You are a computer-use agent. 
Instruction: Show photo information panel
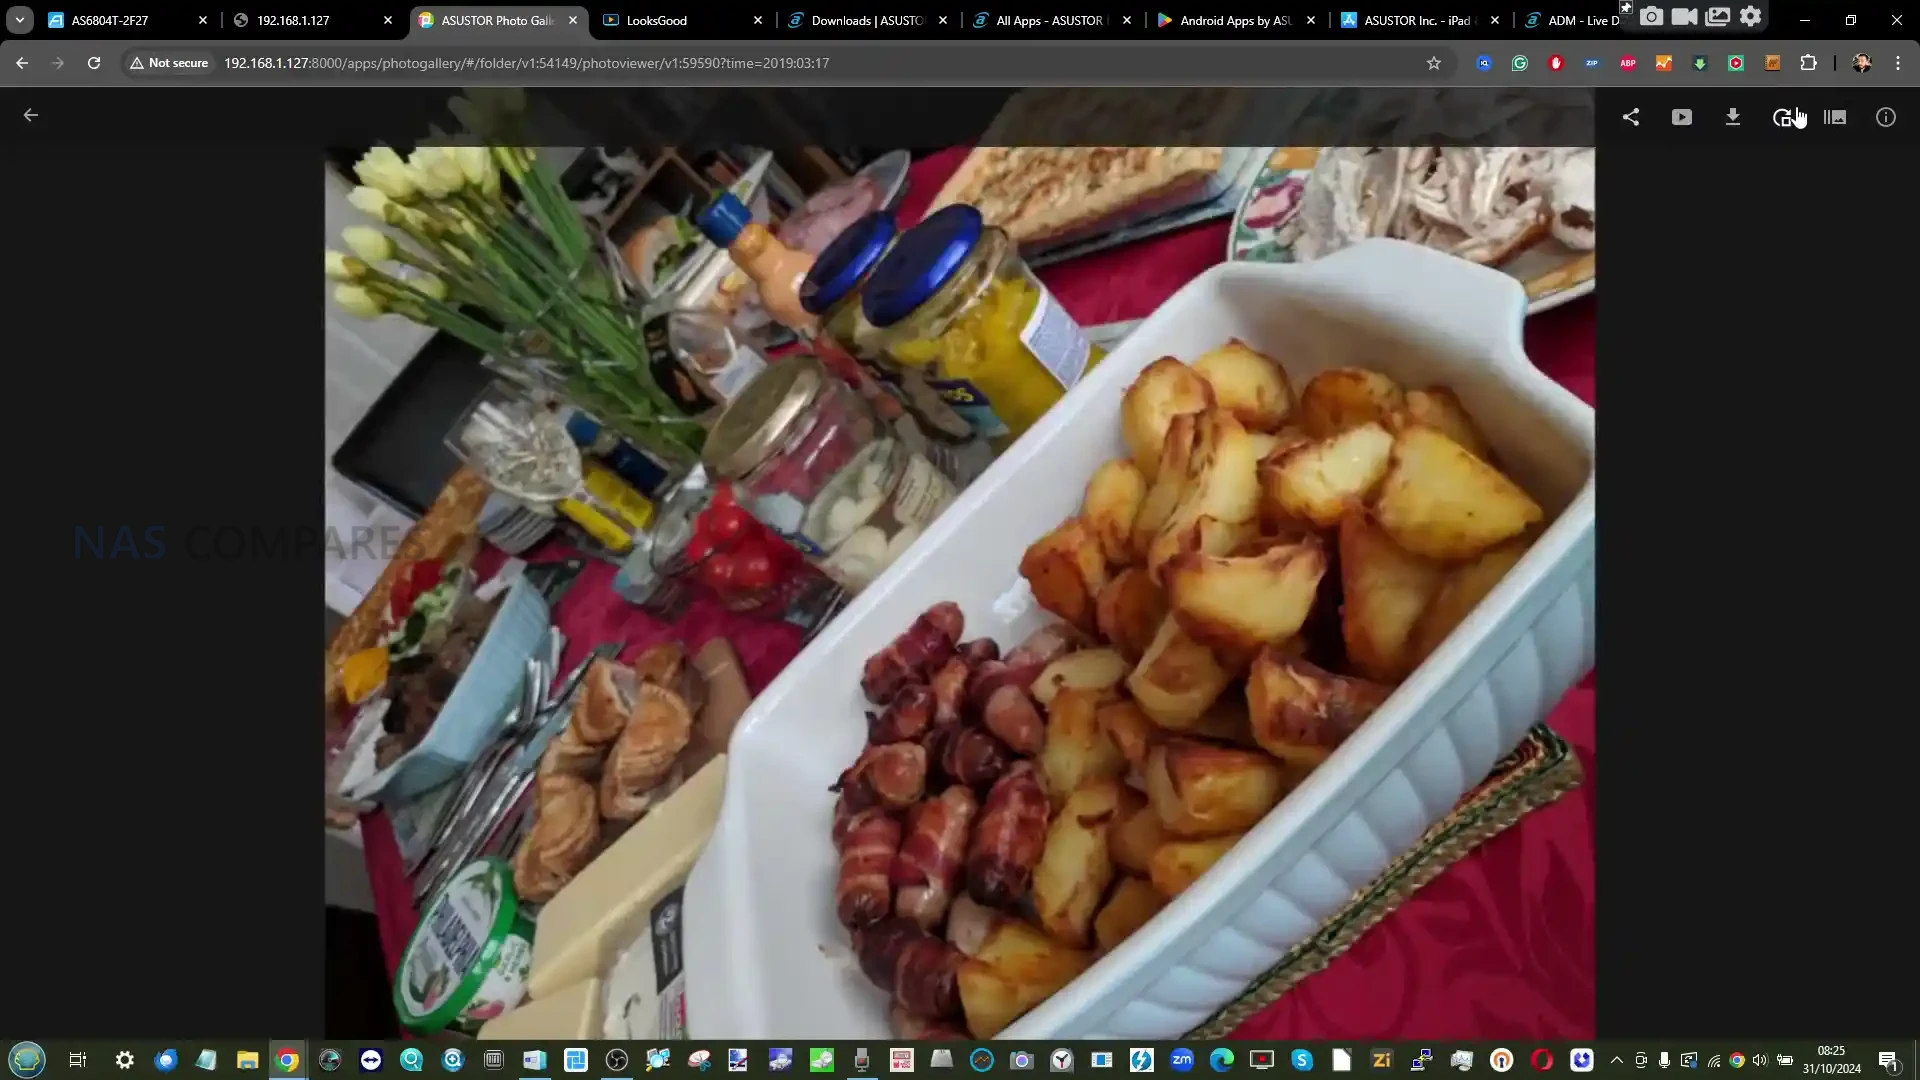click(1886, 117)
